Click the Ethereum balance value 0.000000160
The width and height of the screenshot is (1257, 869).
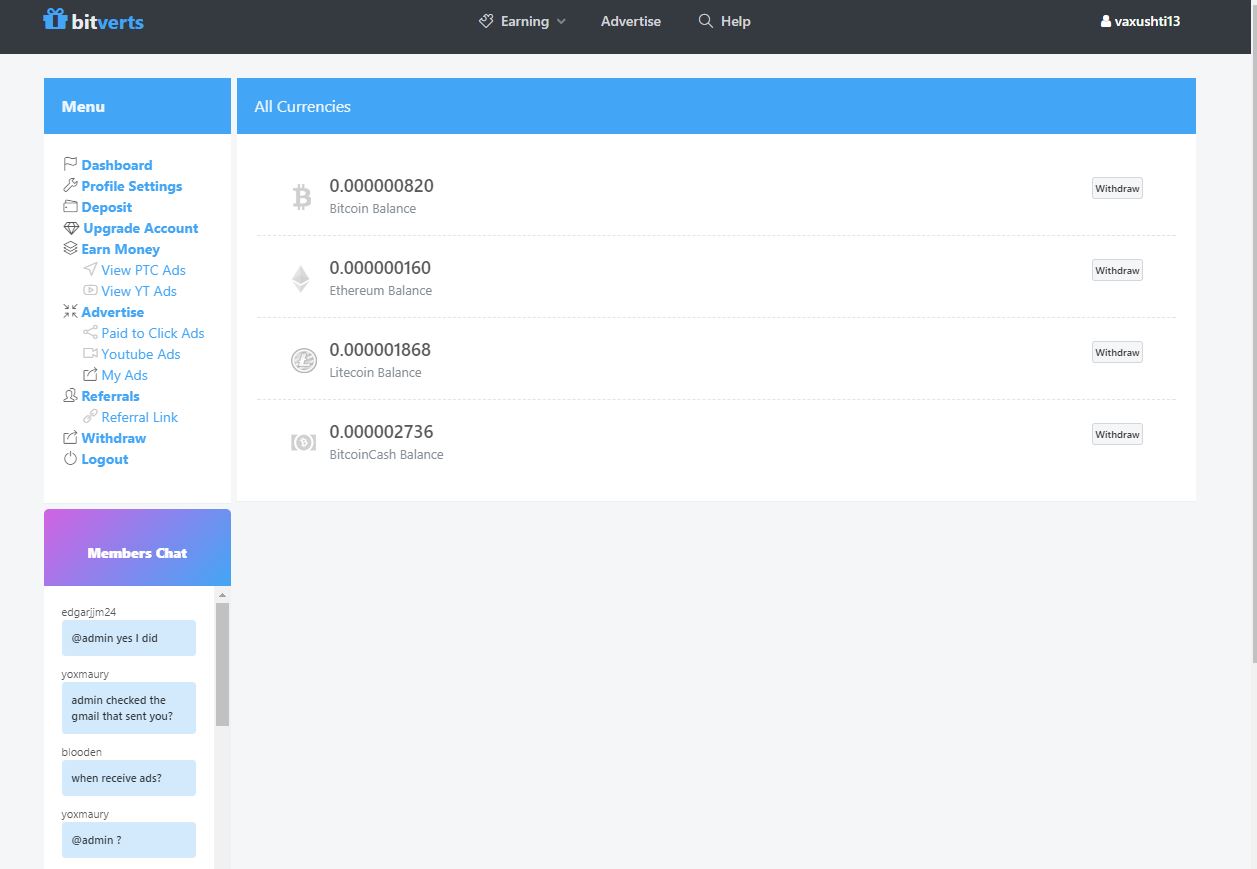click(x=381, y=268)
